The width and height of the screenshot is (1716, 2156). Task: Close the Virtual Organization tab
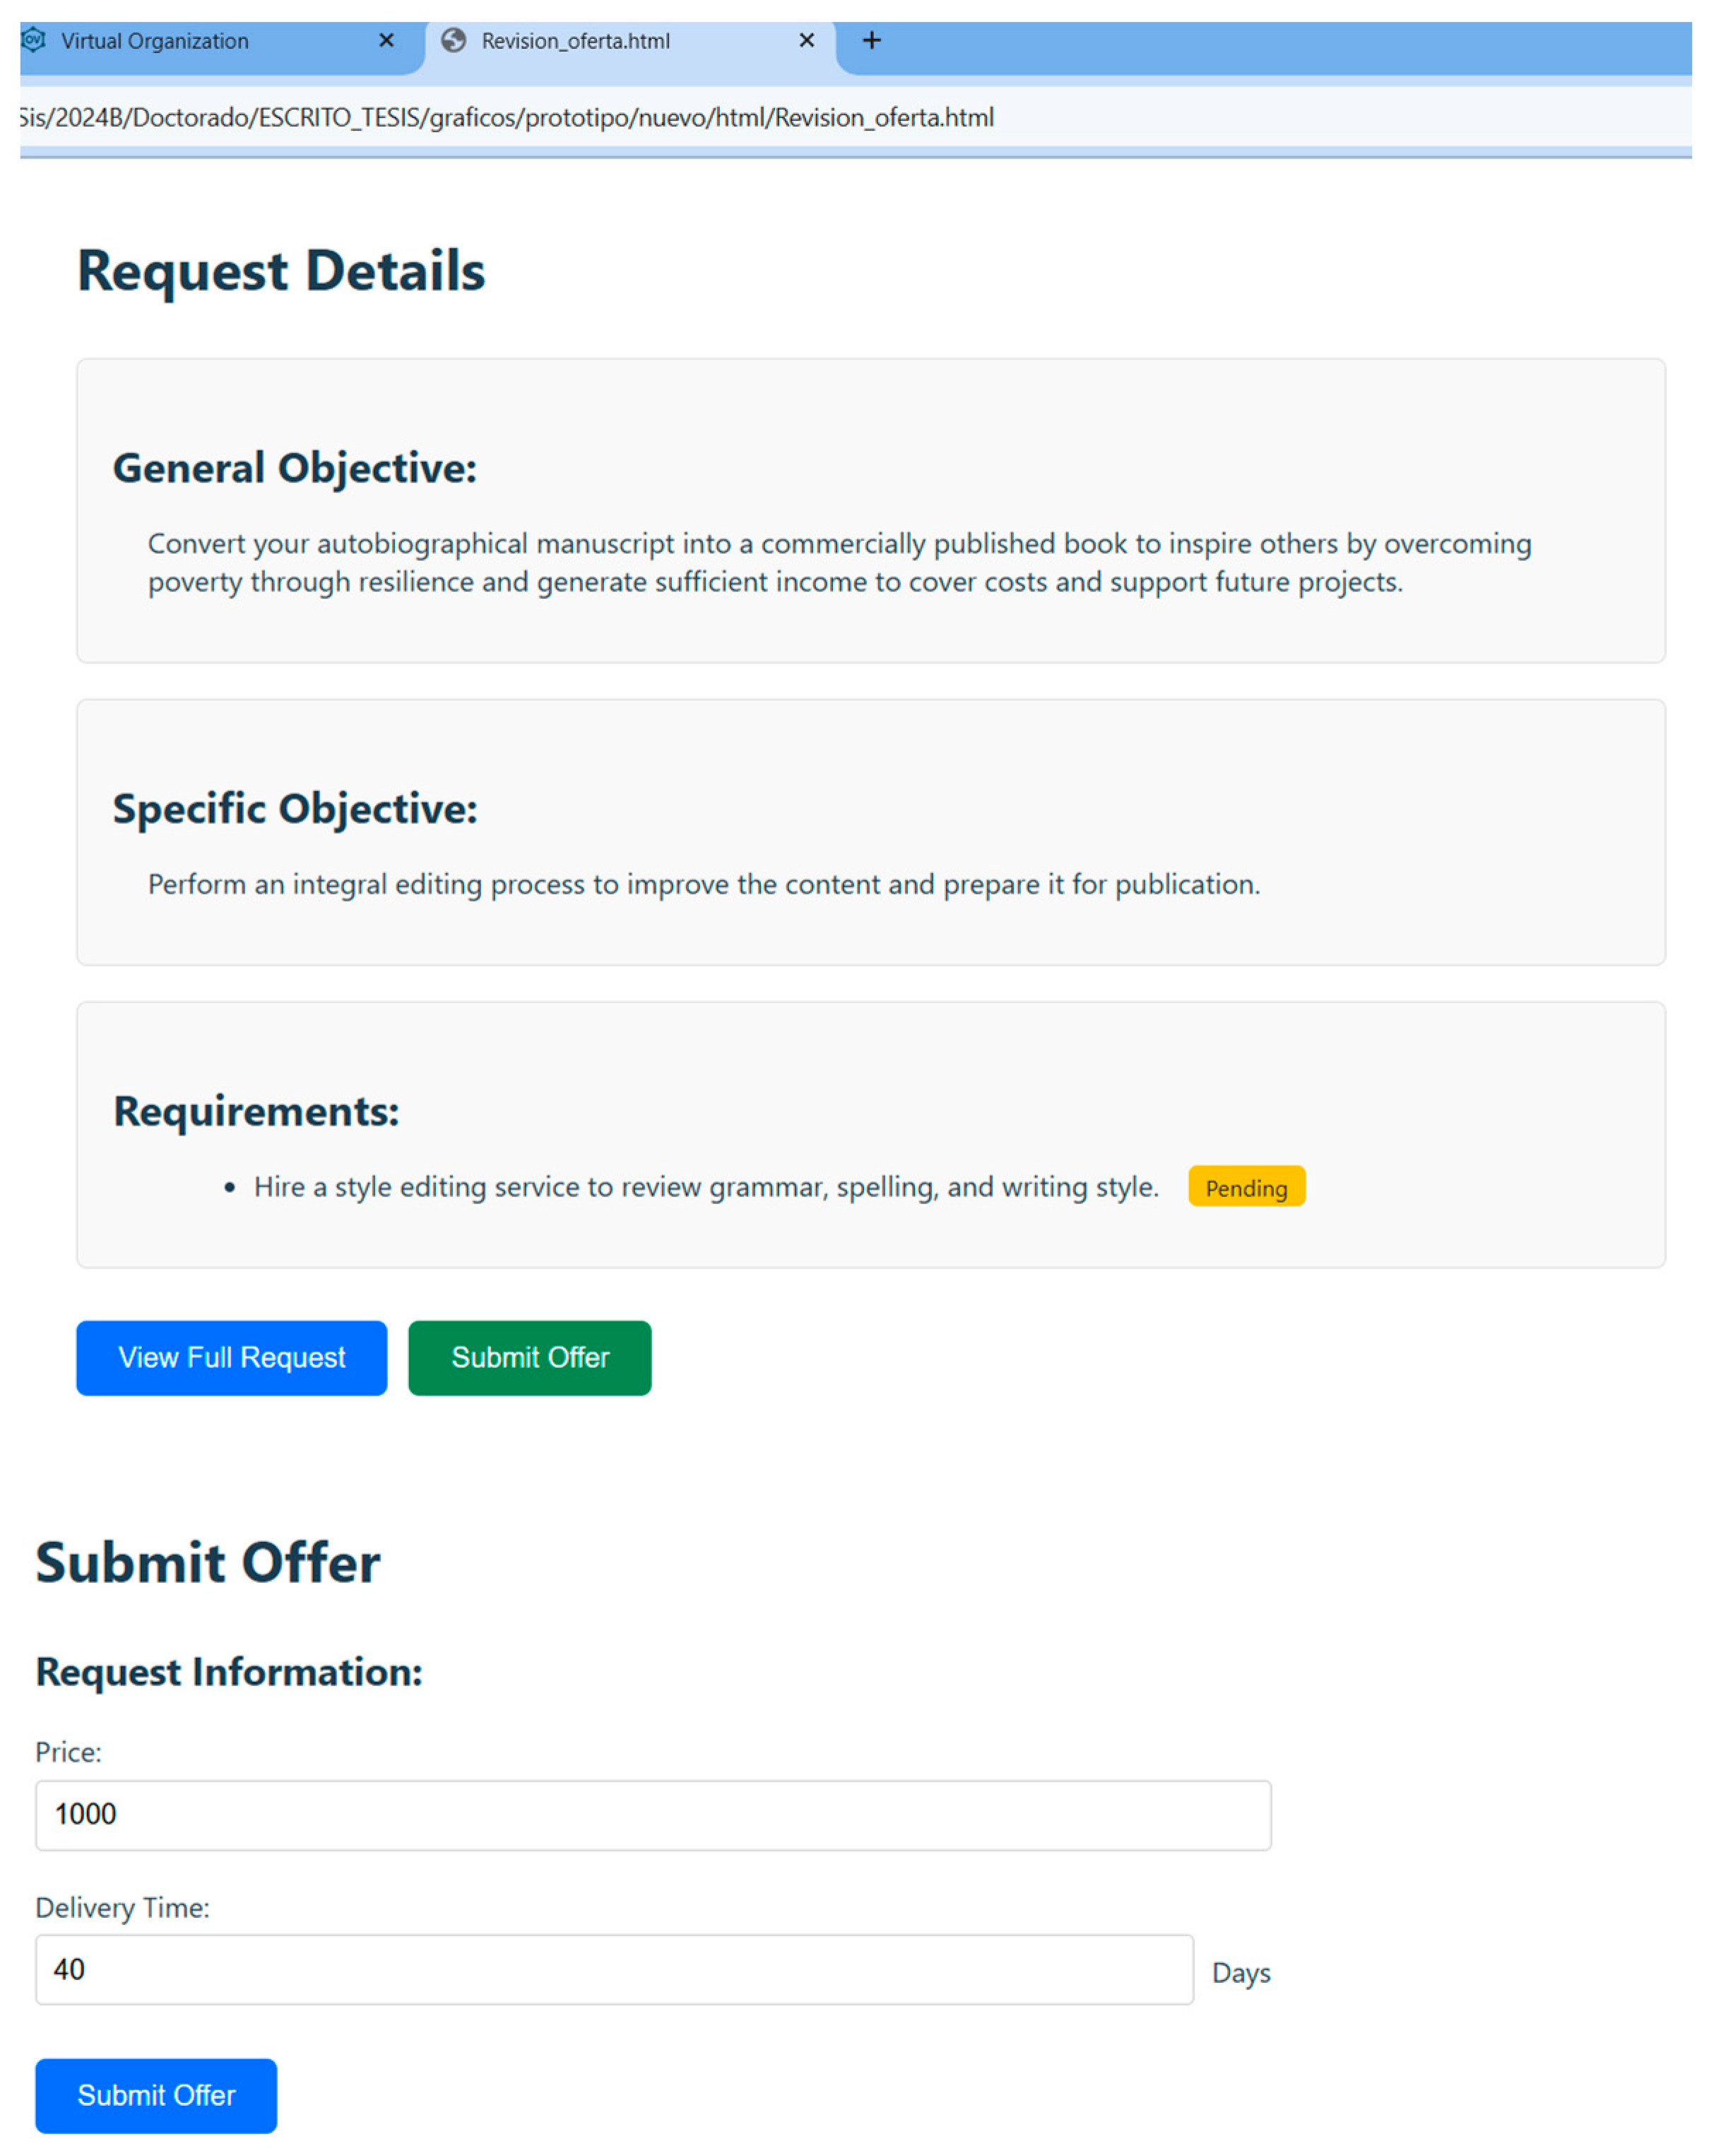point(386,40)
